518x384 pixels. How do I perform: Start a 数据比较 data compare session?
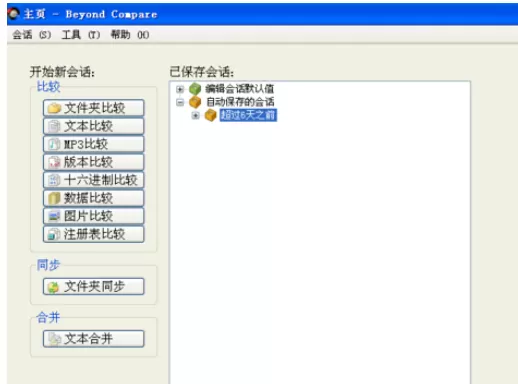click(x=94, y=198)
